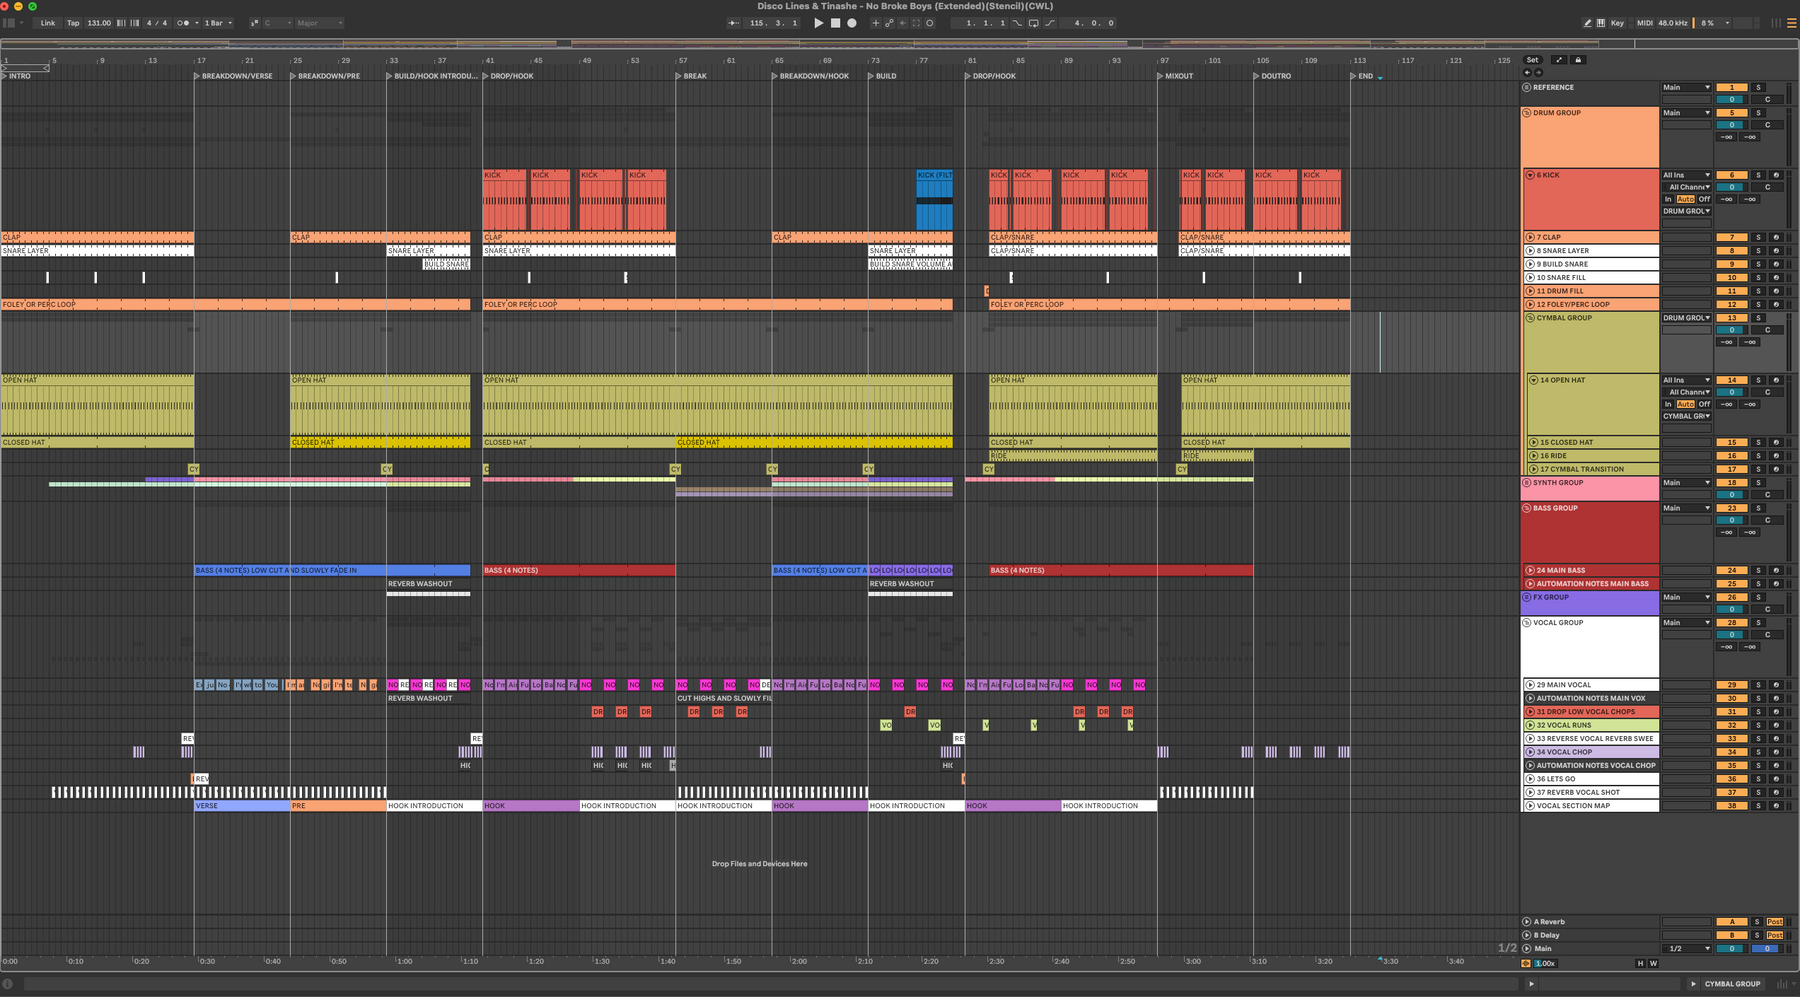
Task: Set 14 OPEN HAT monitor to Off
Action: 1704,404
